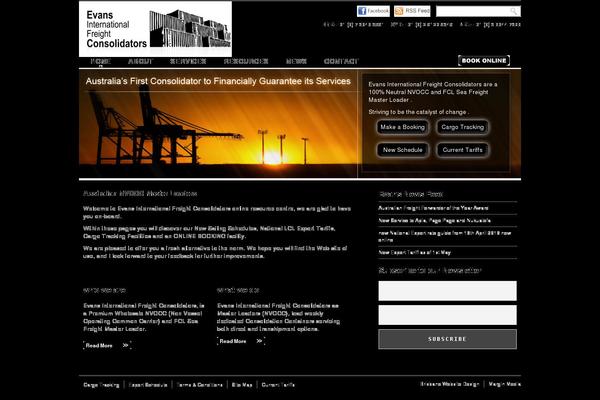
Task: Open Current Tariffs footer link
Action: [278, 385]
